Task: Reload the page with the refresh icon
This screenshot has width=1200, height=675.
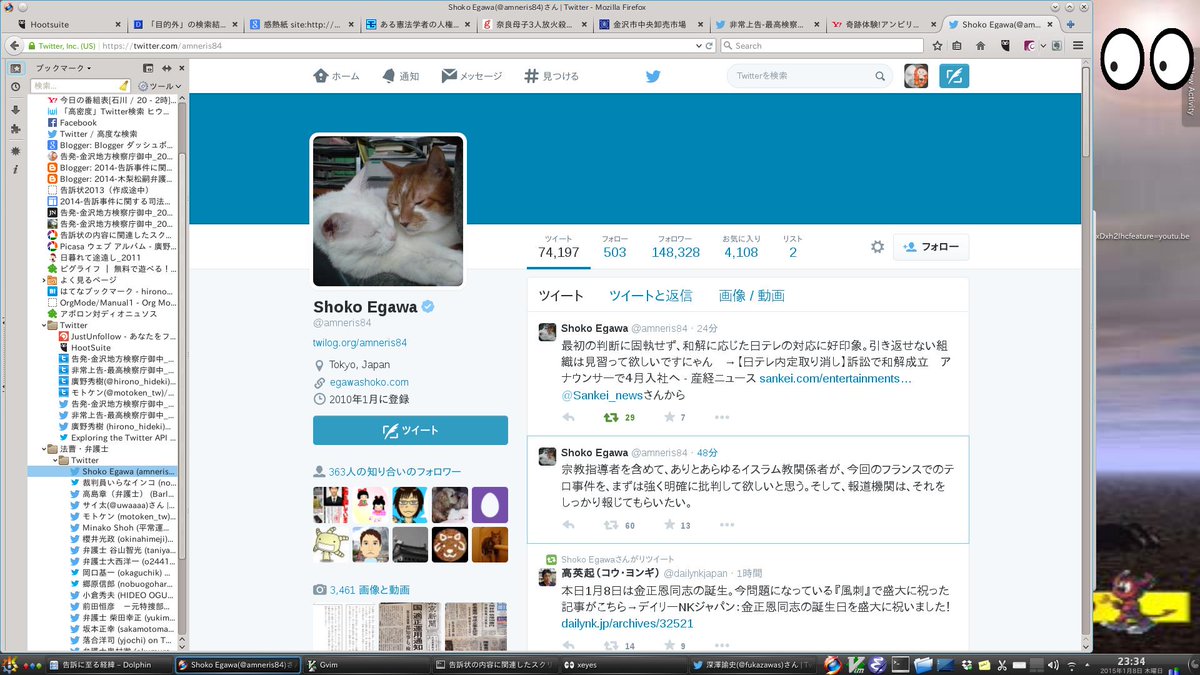Action: [x=710, y=45]
